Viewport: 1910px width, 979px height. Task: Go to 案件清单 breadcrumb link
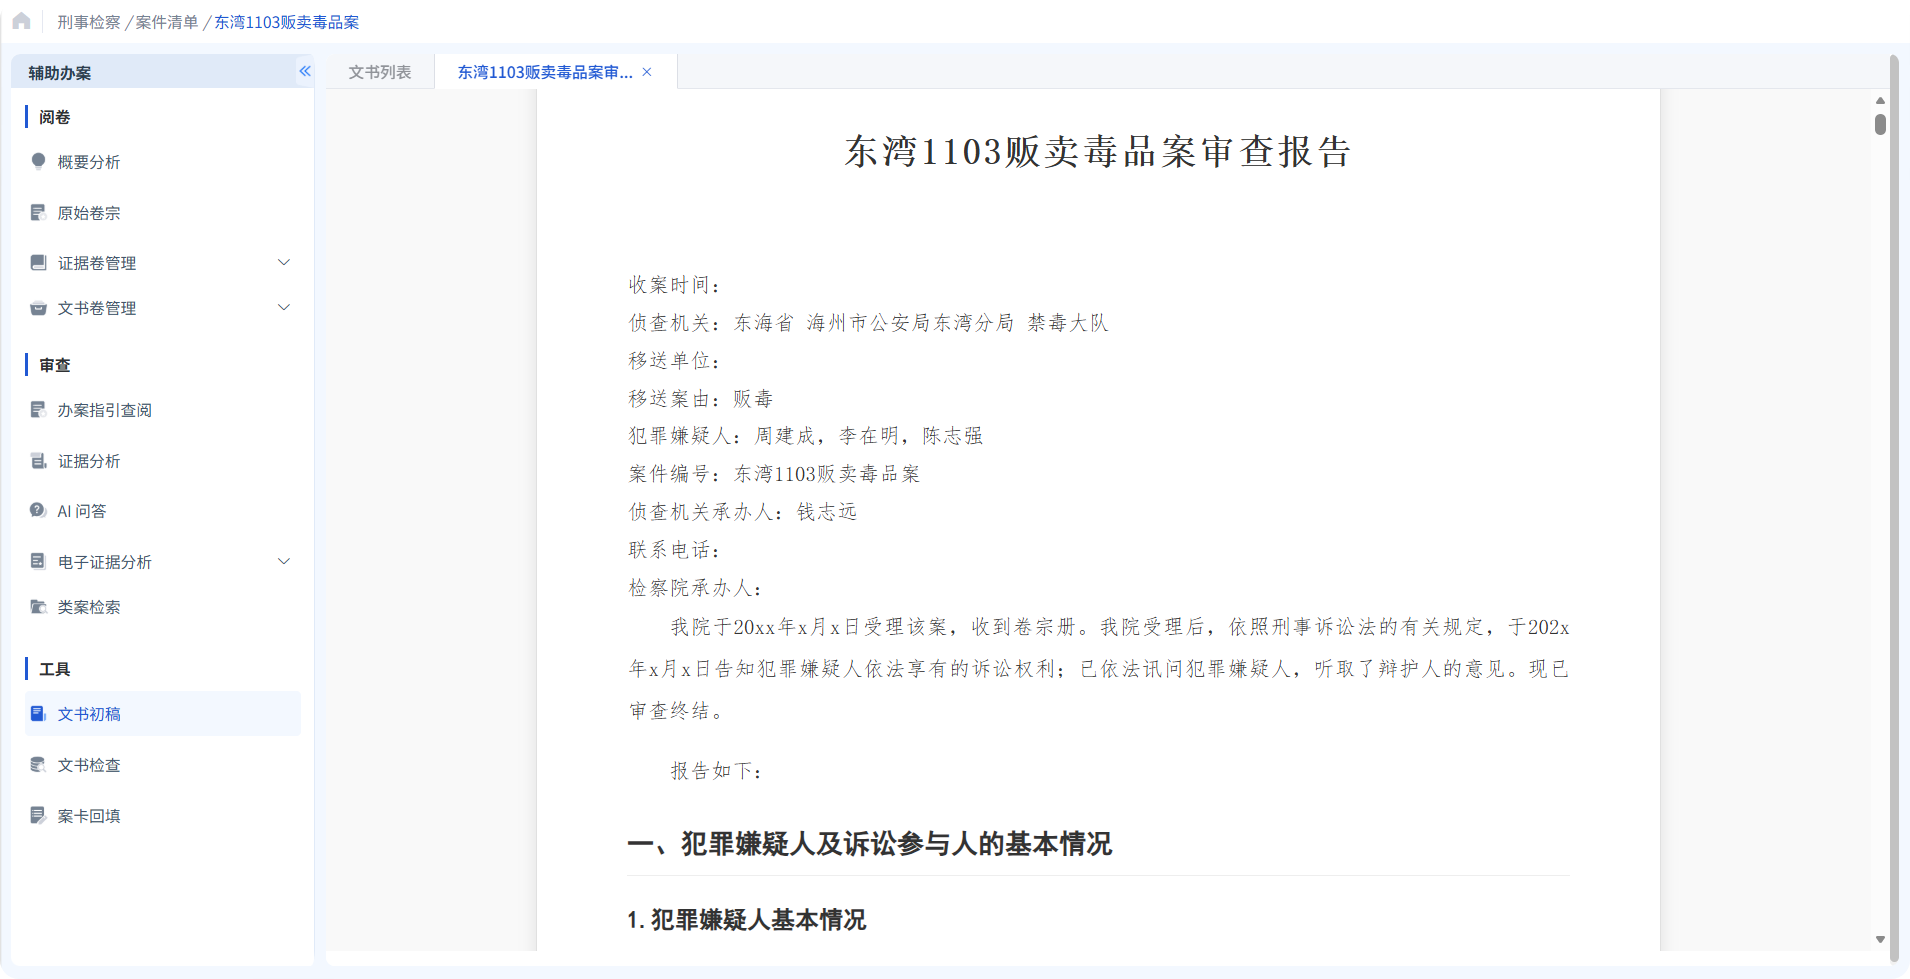tap(167, 22)
